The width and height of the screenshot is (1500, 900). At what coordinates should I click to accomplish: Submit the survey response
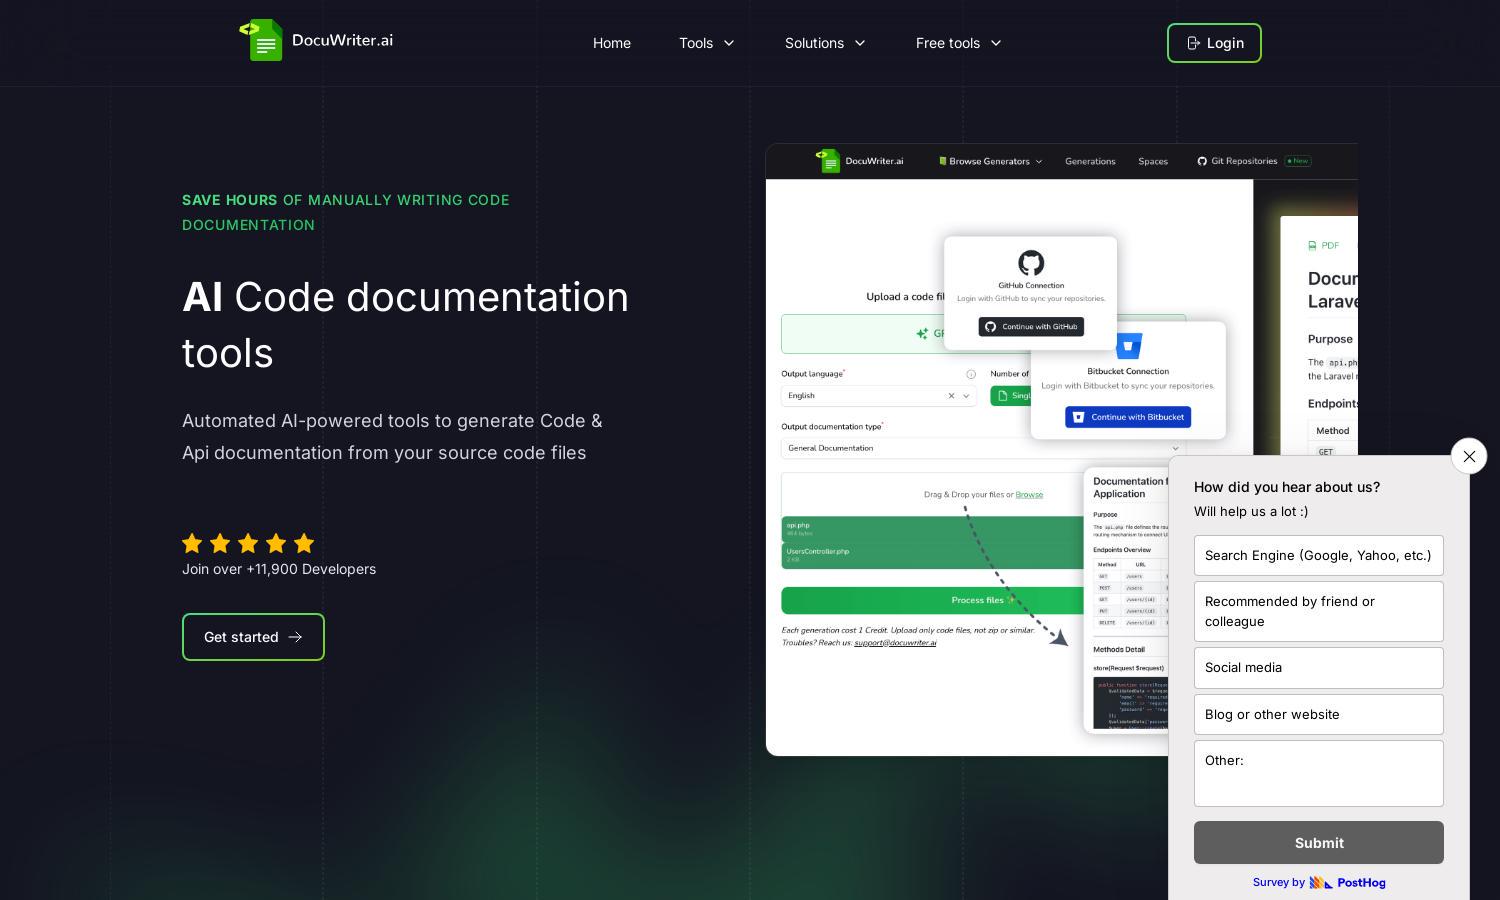pos(1319,843)
